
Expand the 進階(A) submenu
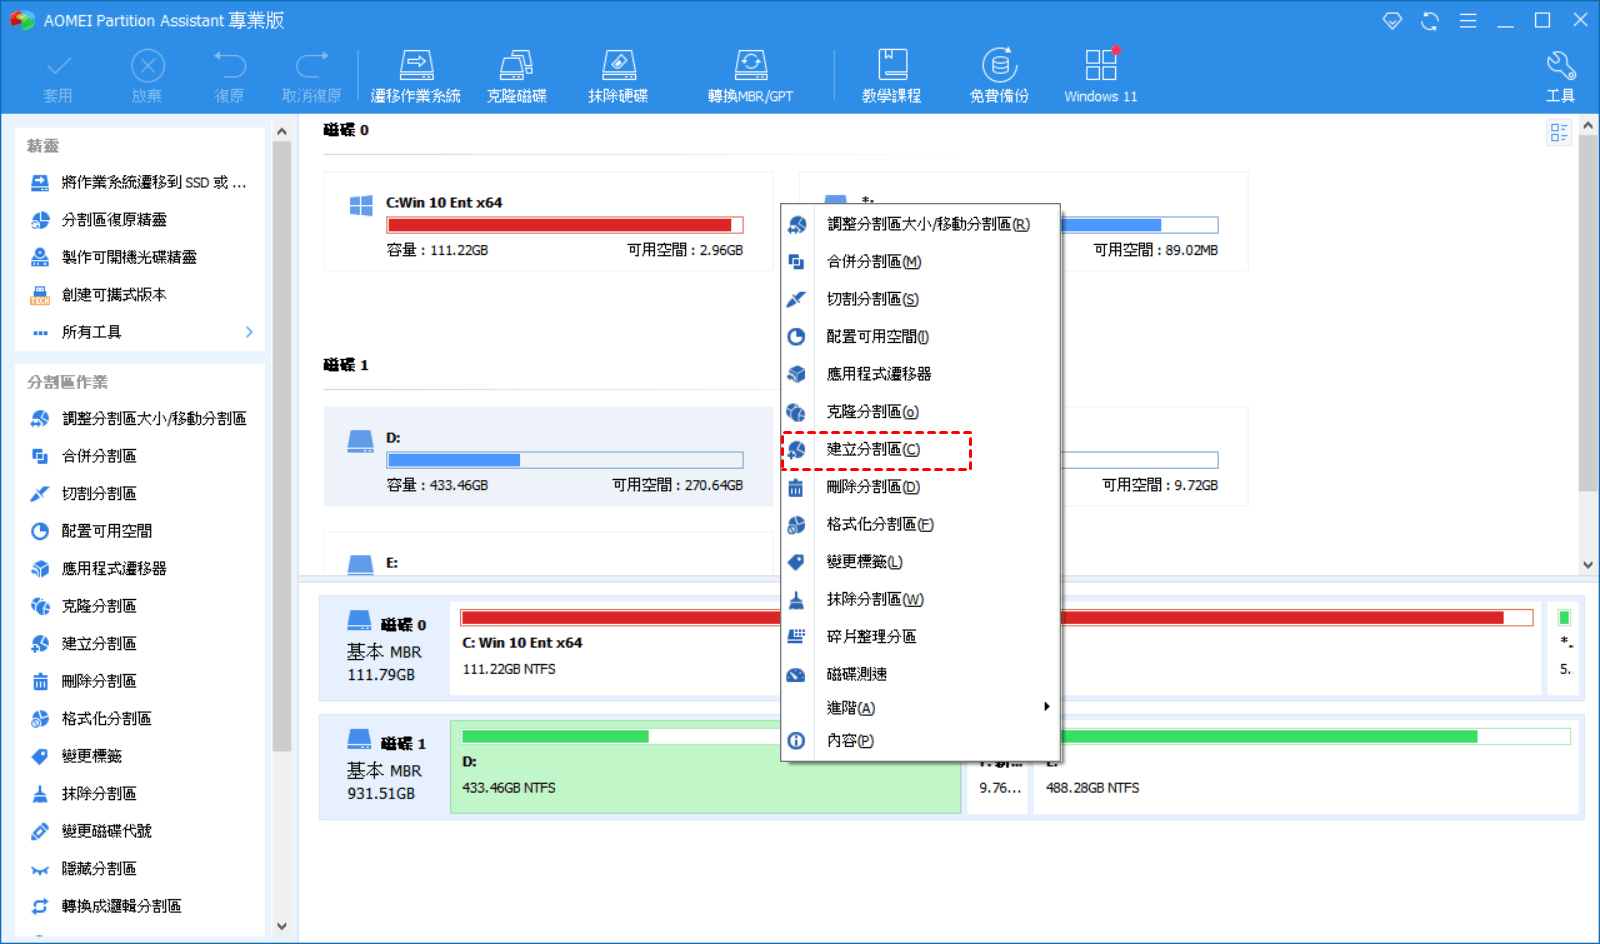[x=920, y=707]
